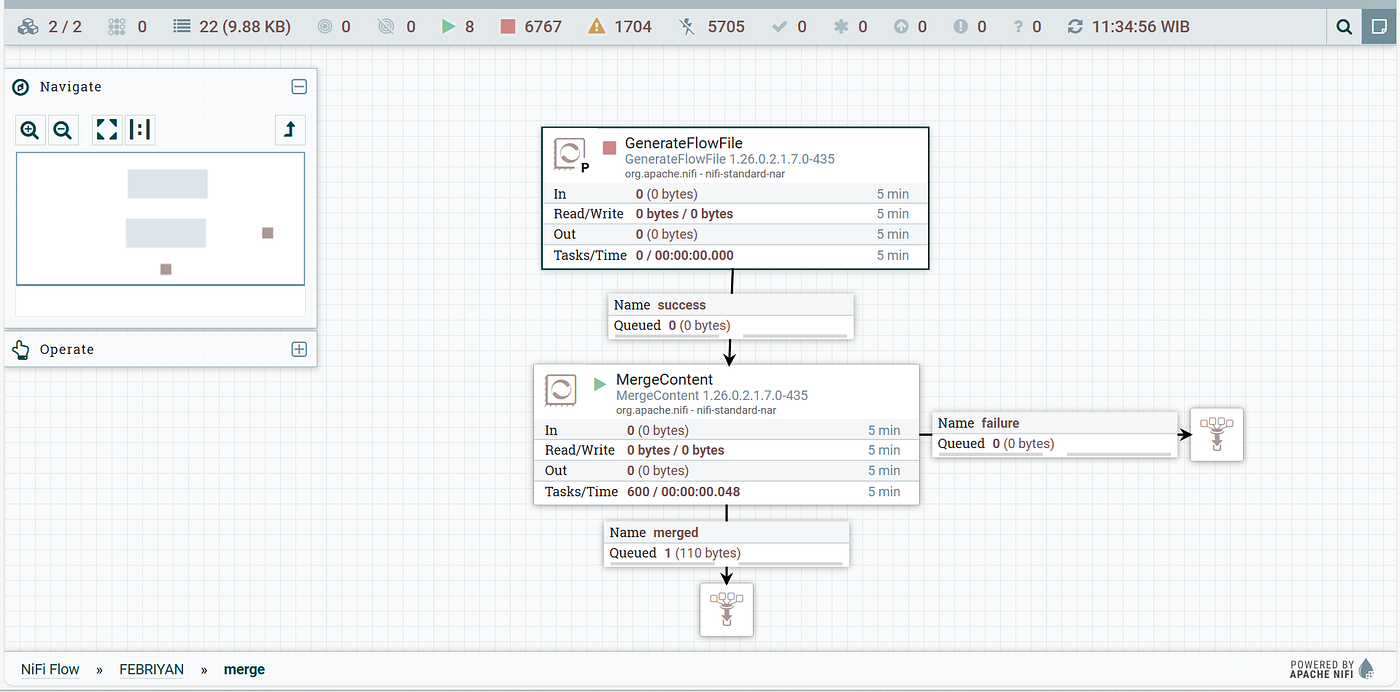The height and width of the screenshot is (692, 1400).
Task: Click the transmitting remote process groups icon
Action: (x=324, y=27)
